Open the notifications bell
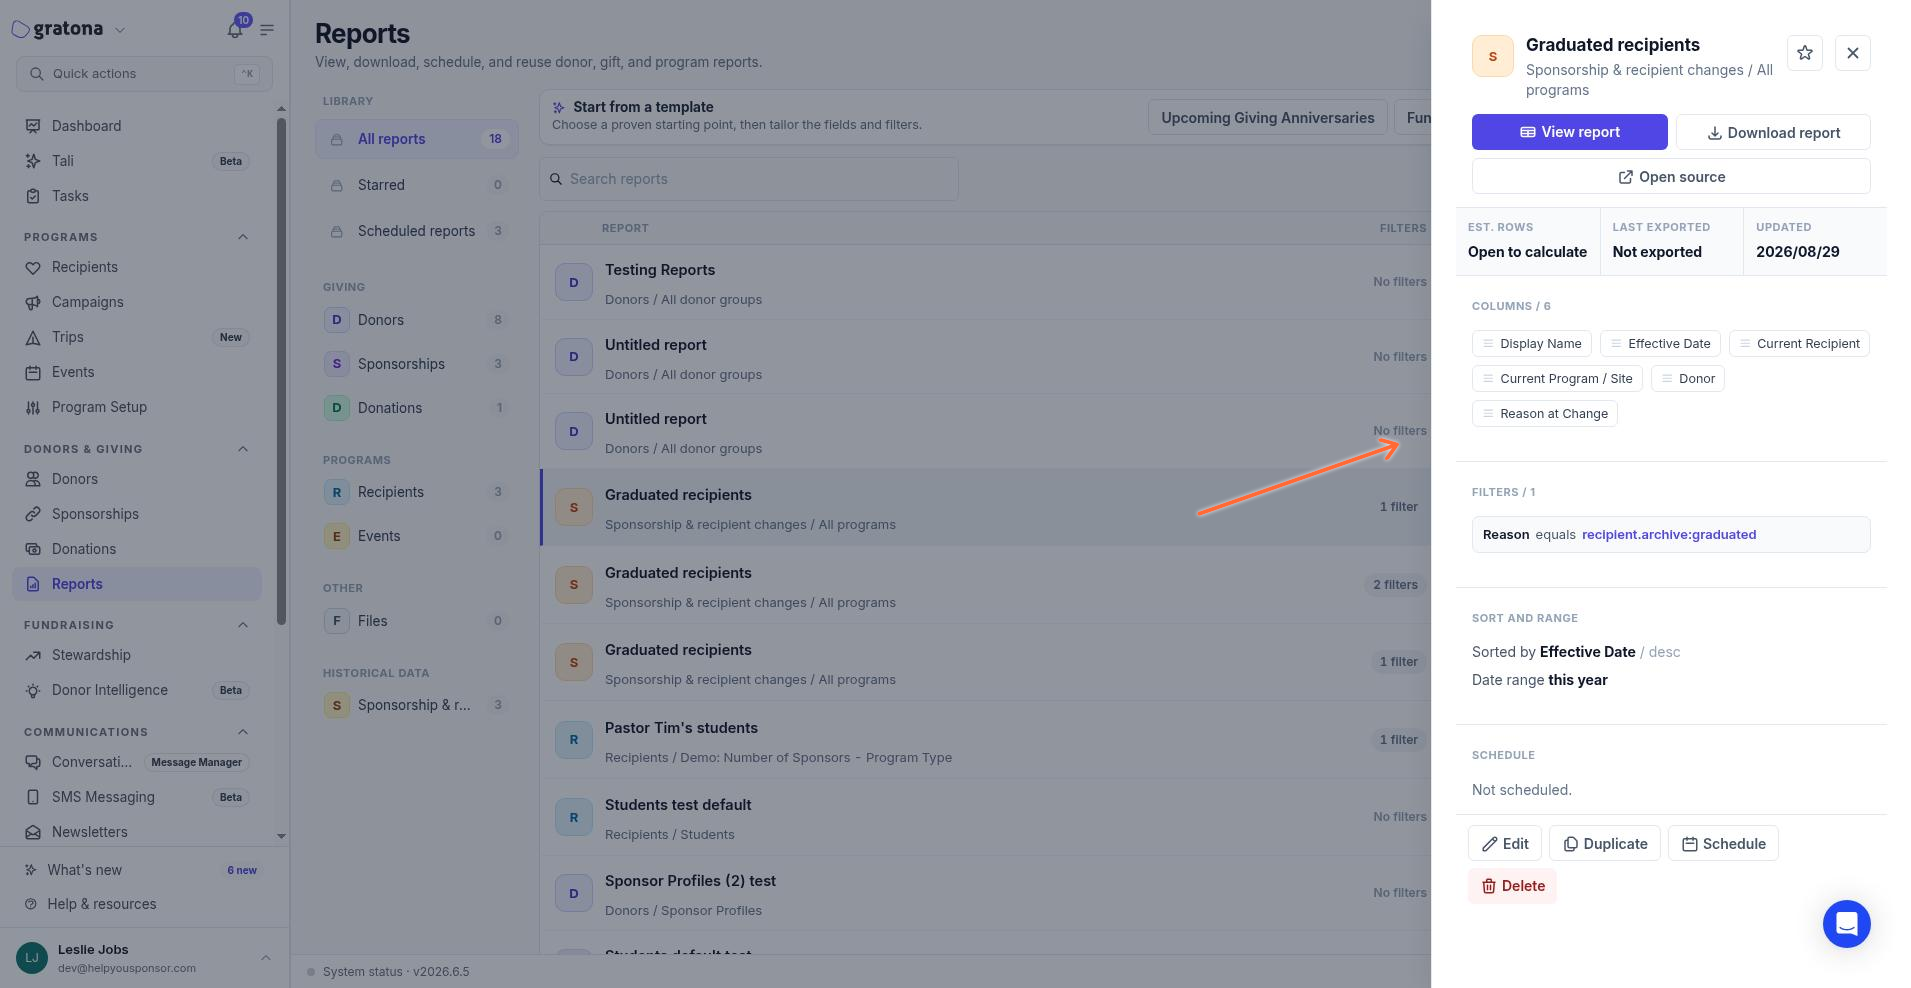Image resolution: width=1911 pixels, height=988 pixels. pyautogui.click(x=235, y=29)
